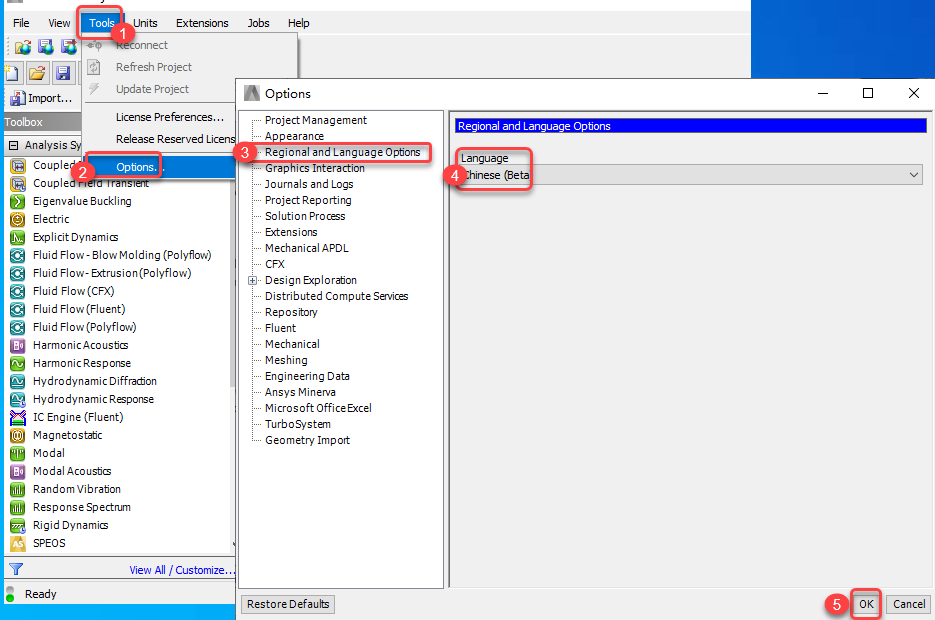Screen dimensions: 935x620
Task: Click the Restore Defaults button
Action: point(288,604)
